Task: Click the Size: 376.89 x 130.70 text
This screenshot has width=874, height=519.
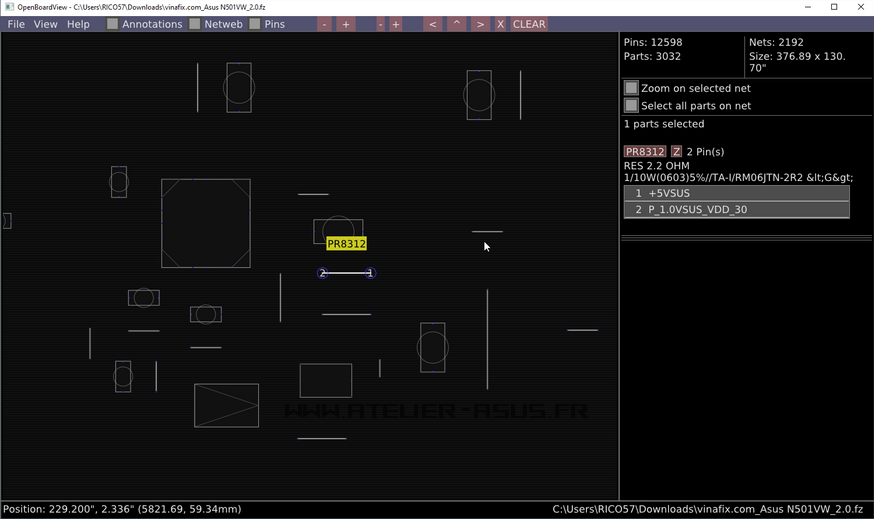Action: pyautogui.click(x=797, y=62)
